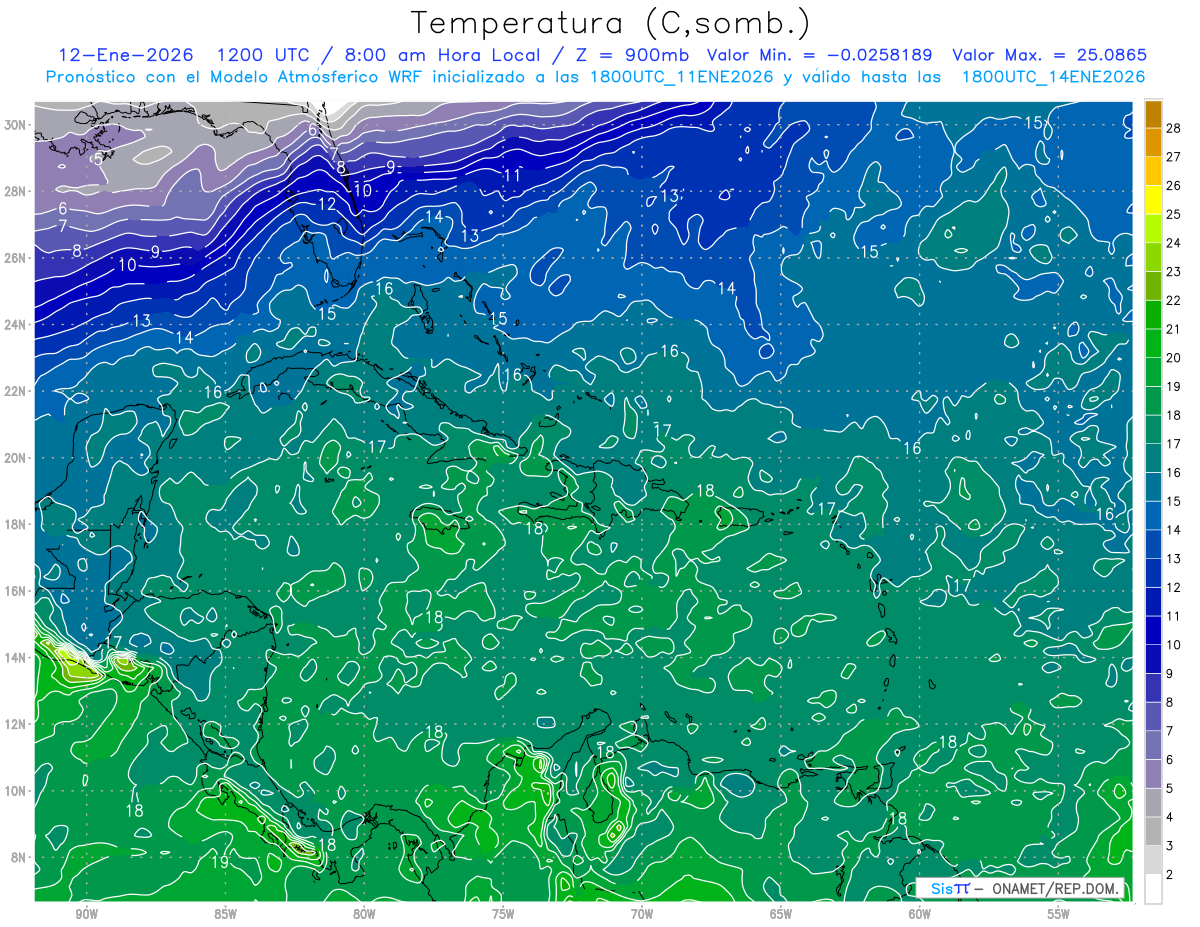Screen dimensions: 1200x927
Task: Click the 85W longitude axis label
Action: pyautogui.click(x=225, y=914)
